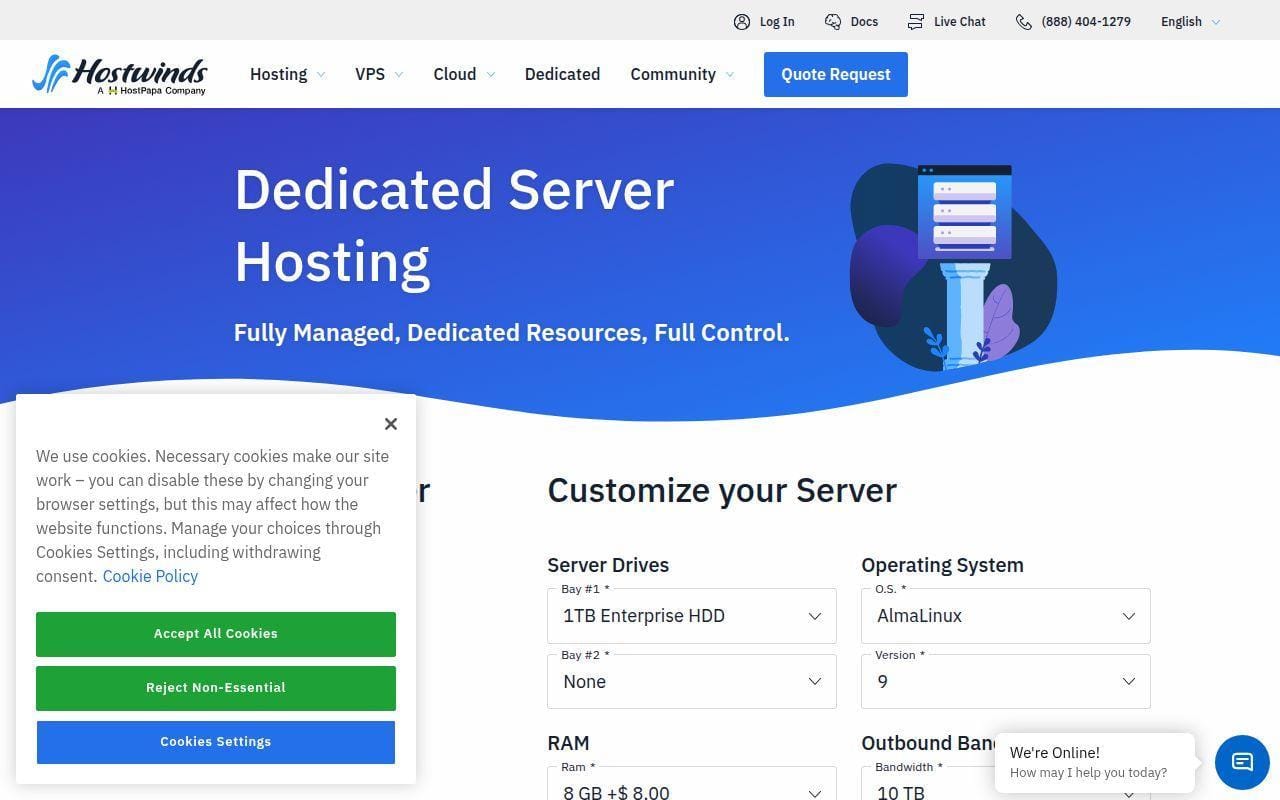
Task: Click the Customize your Server heading
Action: tap(722, 490)
